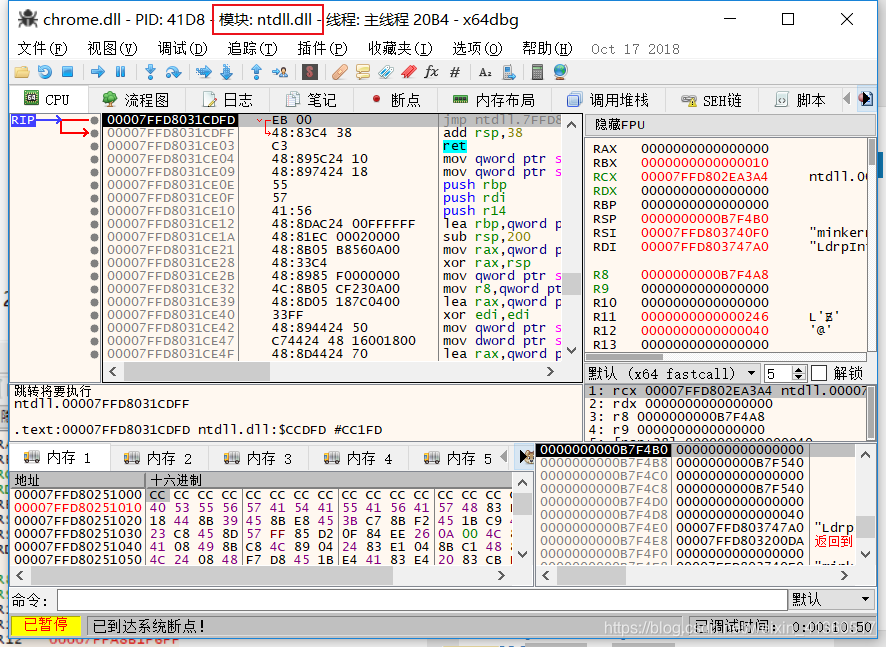
Task: Open the Calculator icon
Action: click(x=537, y=72)
